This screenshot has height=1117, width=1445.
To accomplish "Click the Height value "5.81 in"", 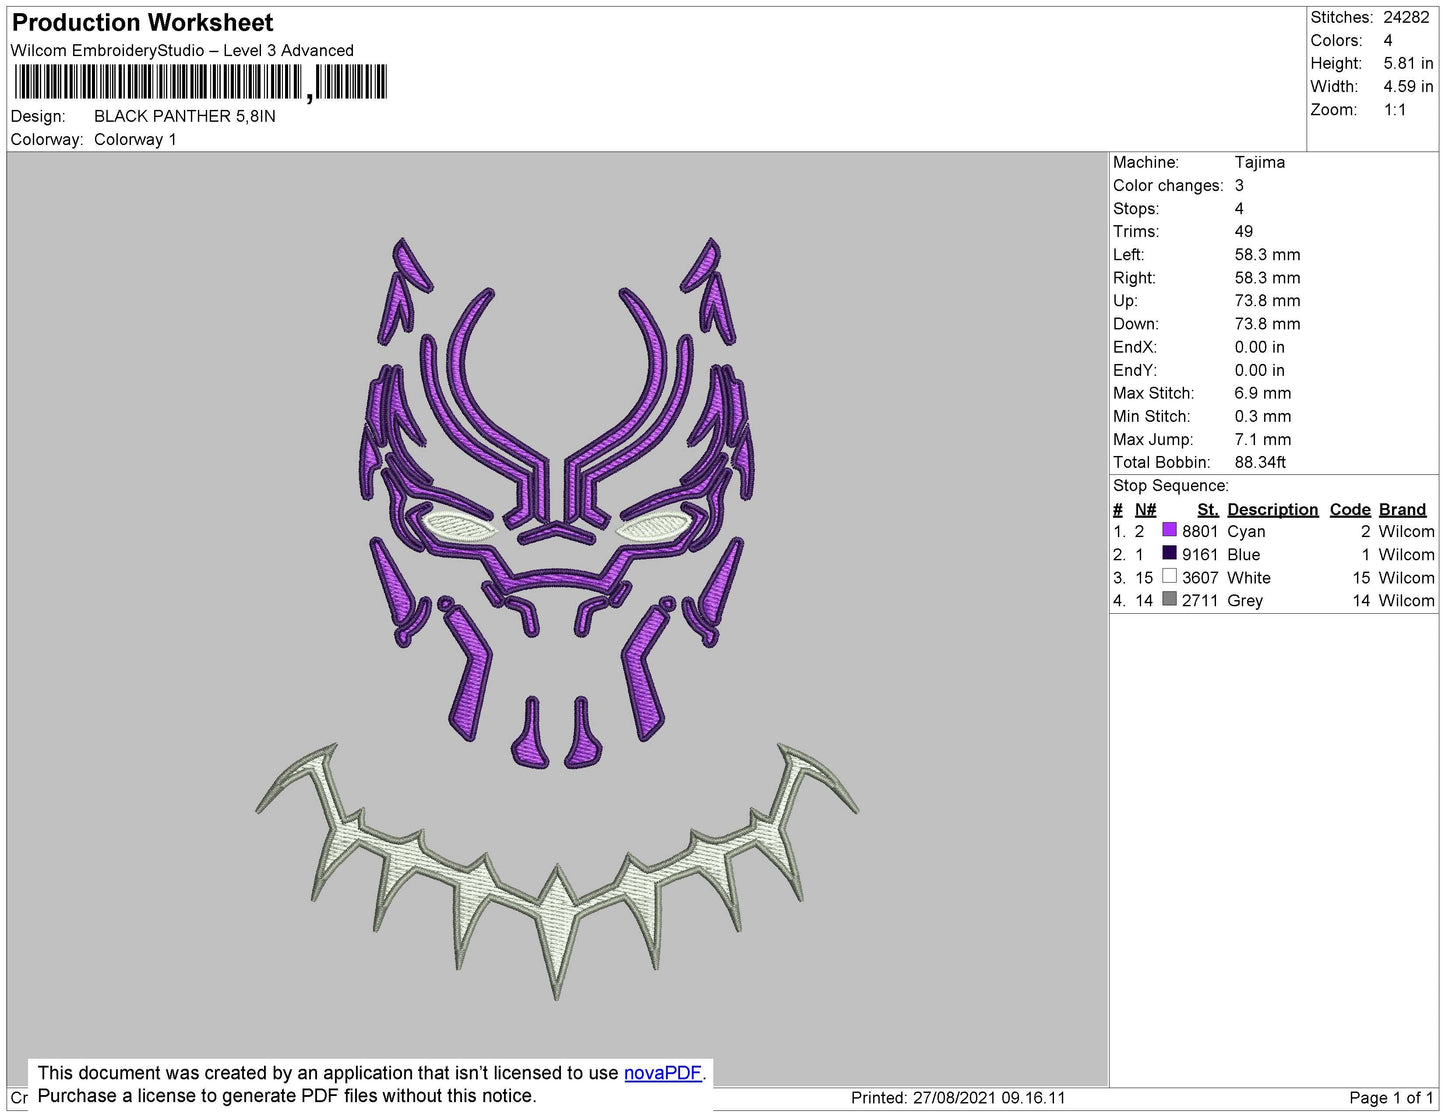I will (1409, 64).
